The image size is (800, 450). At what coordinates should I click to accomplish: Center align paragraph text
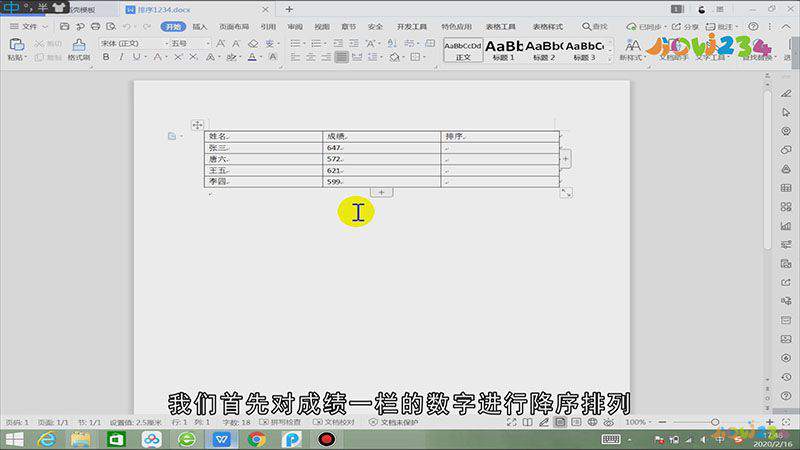click(x=311, y=57)
